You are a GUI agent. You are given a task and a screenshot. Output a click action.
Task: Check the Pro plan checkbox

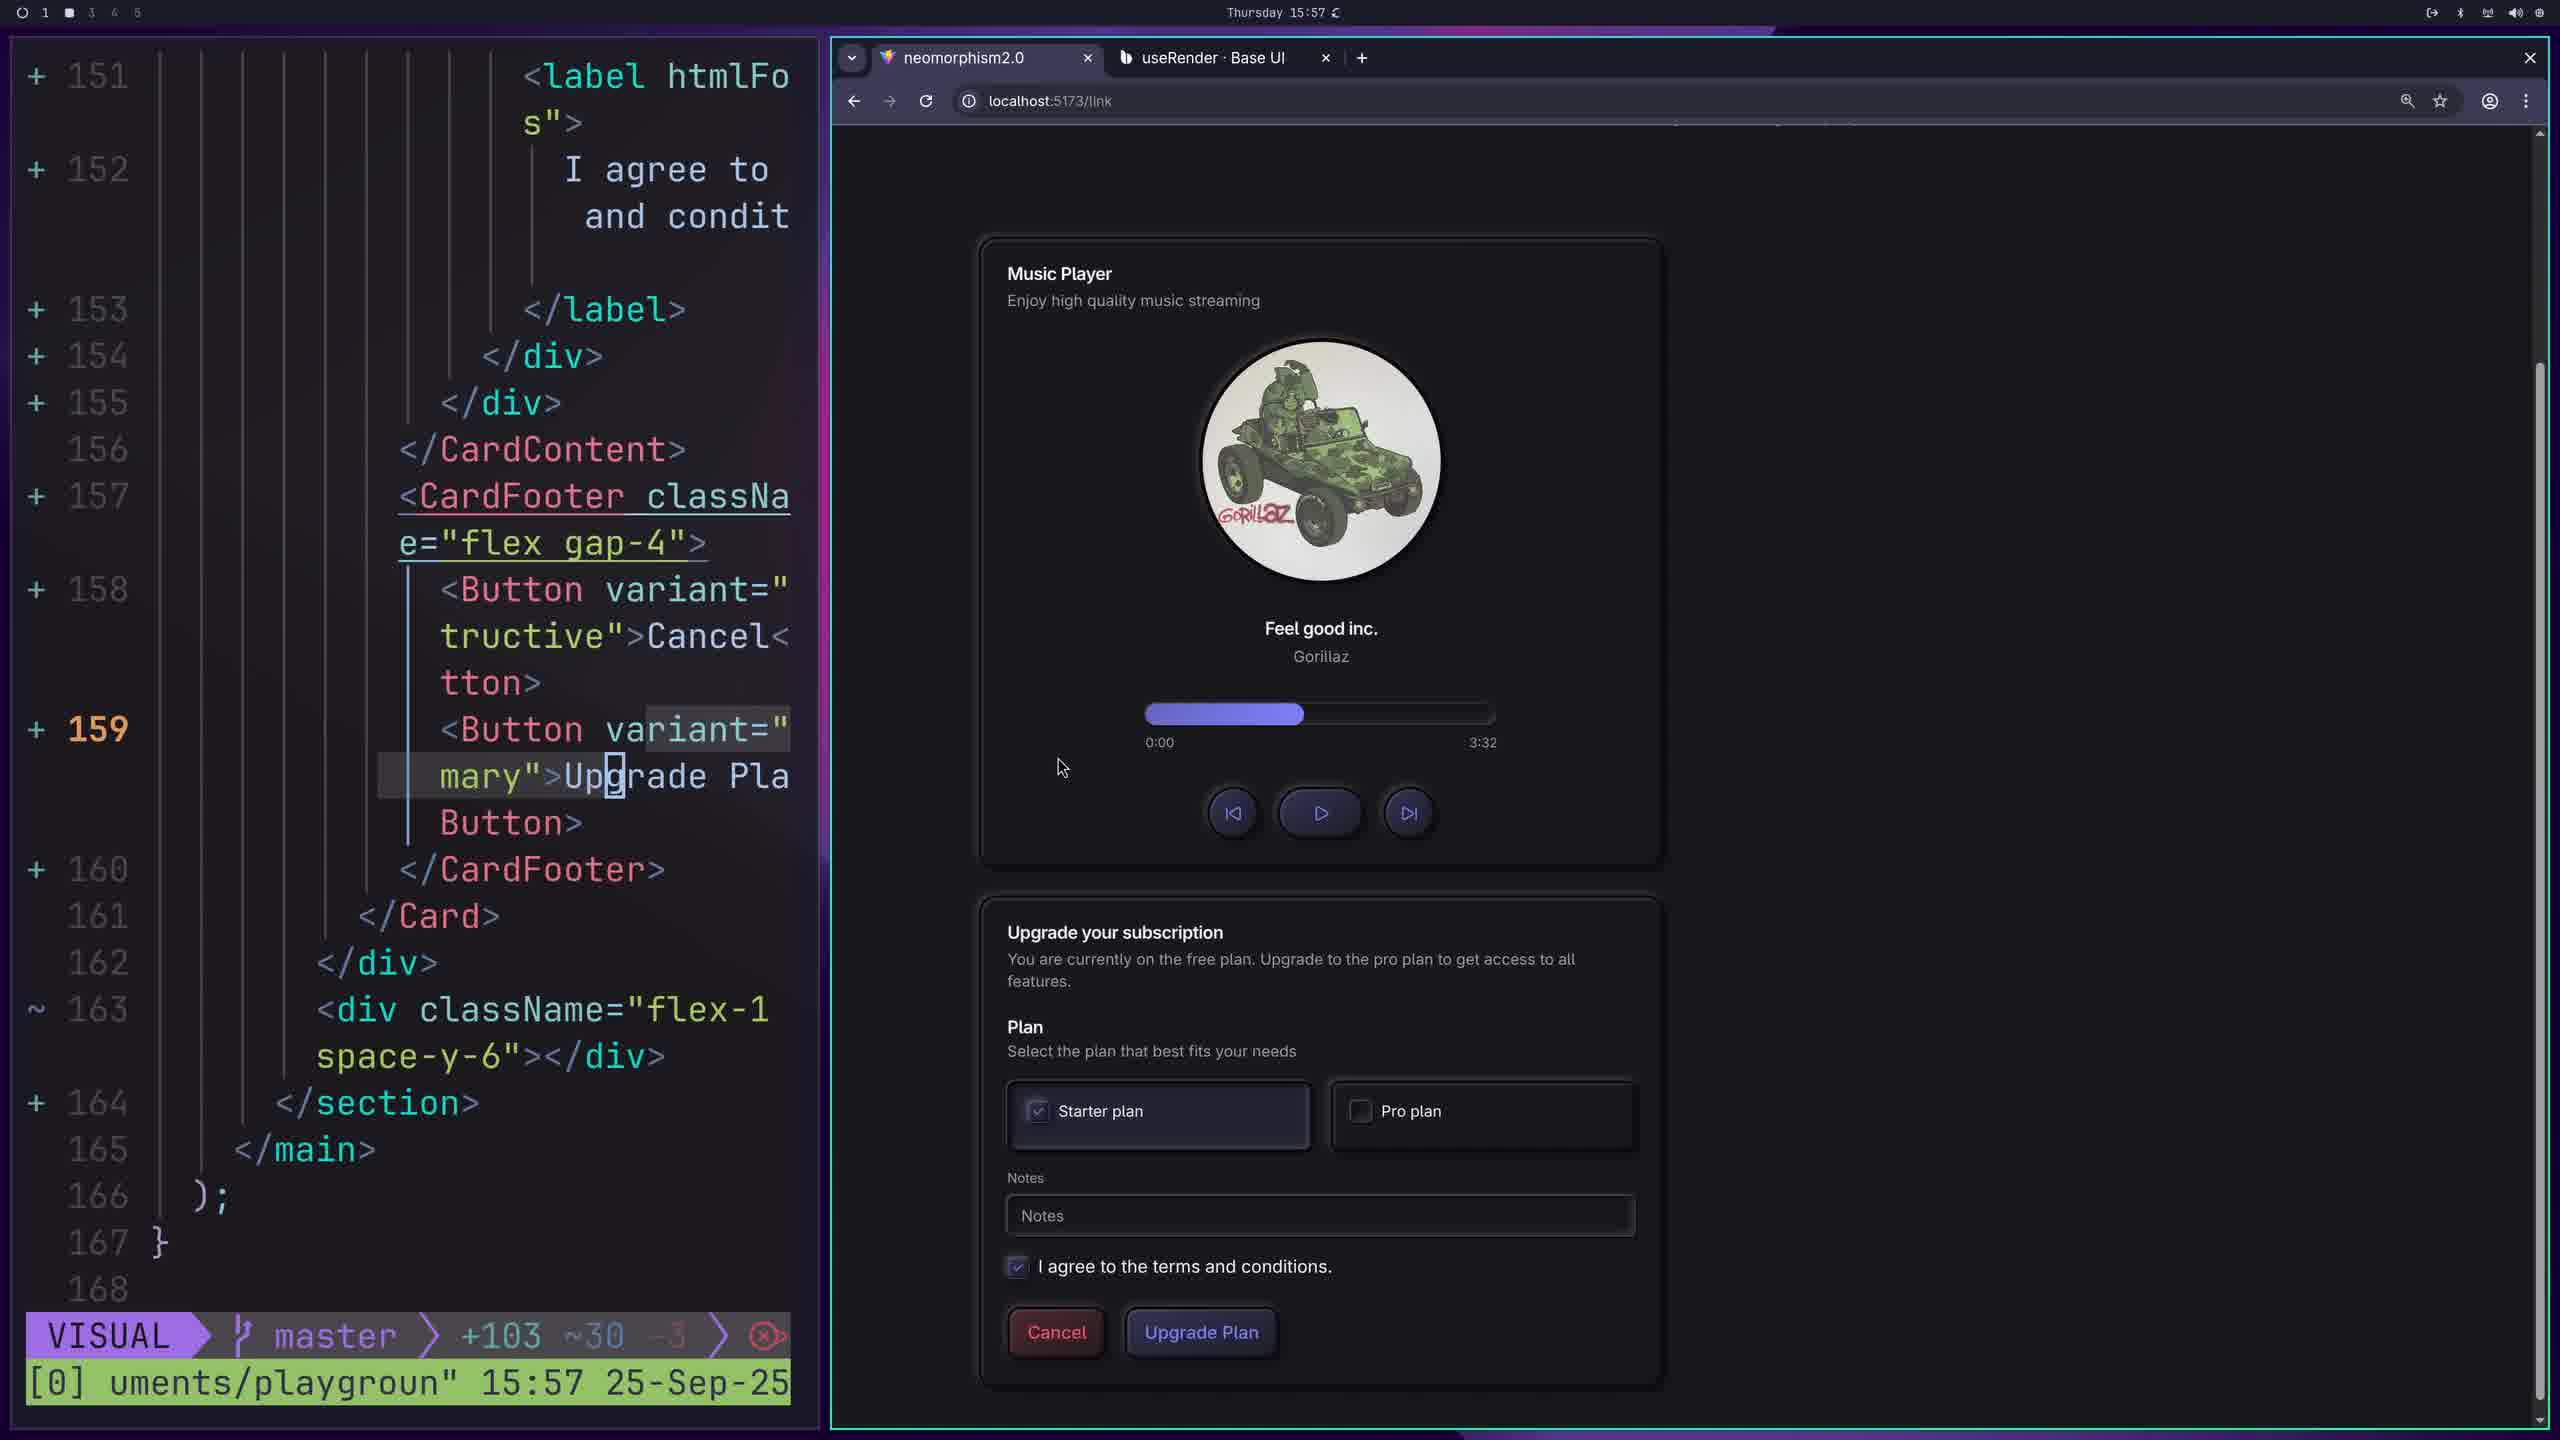tap(1360, 1111)
